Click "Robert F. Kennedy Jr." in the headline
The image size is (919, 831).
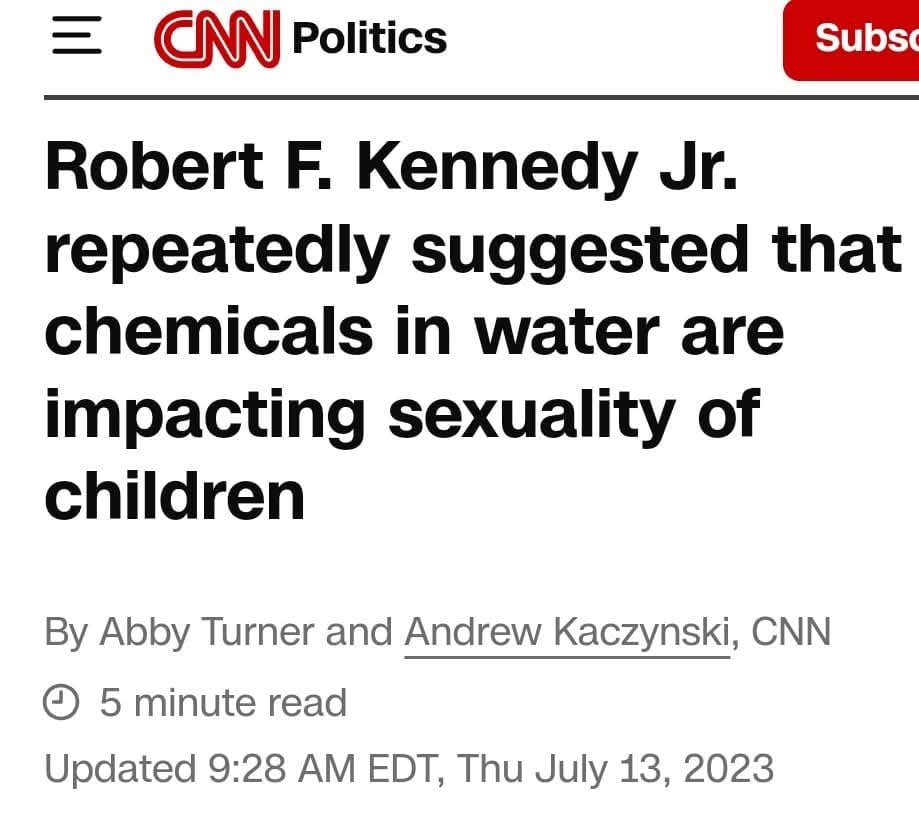pyautogui.click(x=392, y=167)
